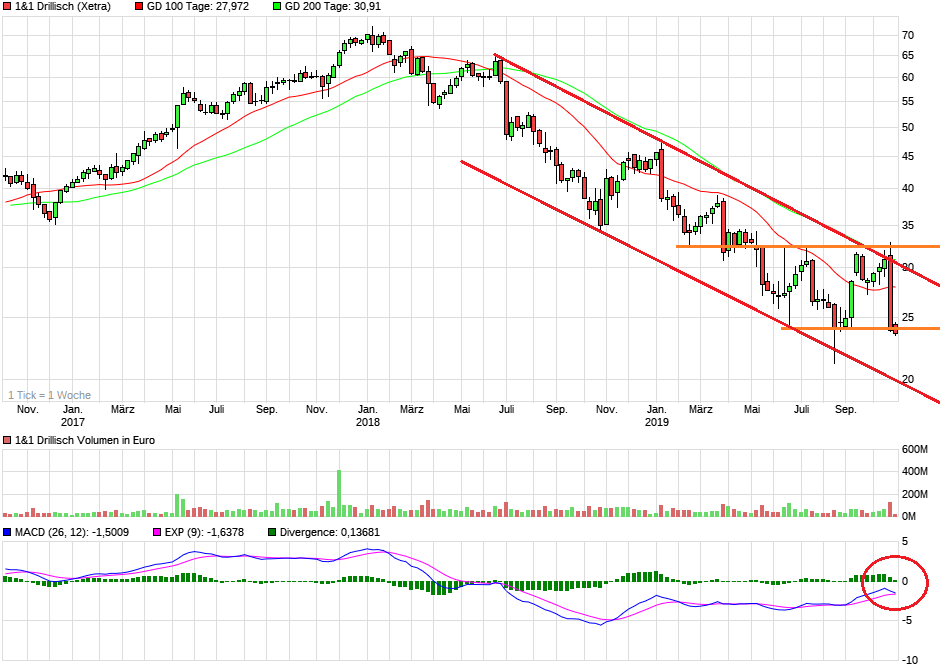Click volume axis value 600M

point(915,449)
